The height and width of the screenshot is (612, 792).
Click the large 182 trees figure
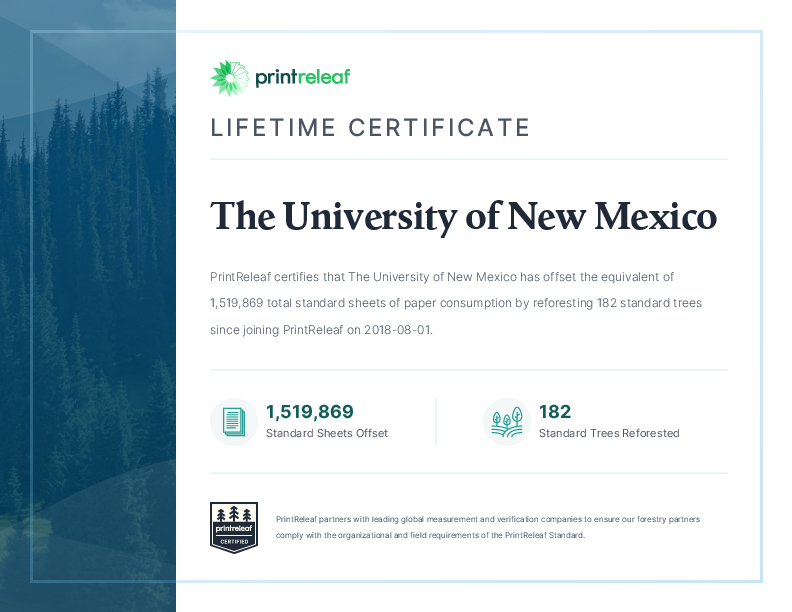coord(555,412)
